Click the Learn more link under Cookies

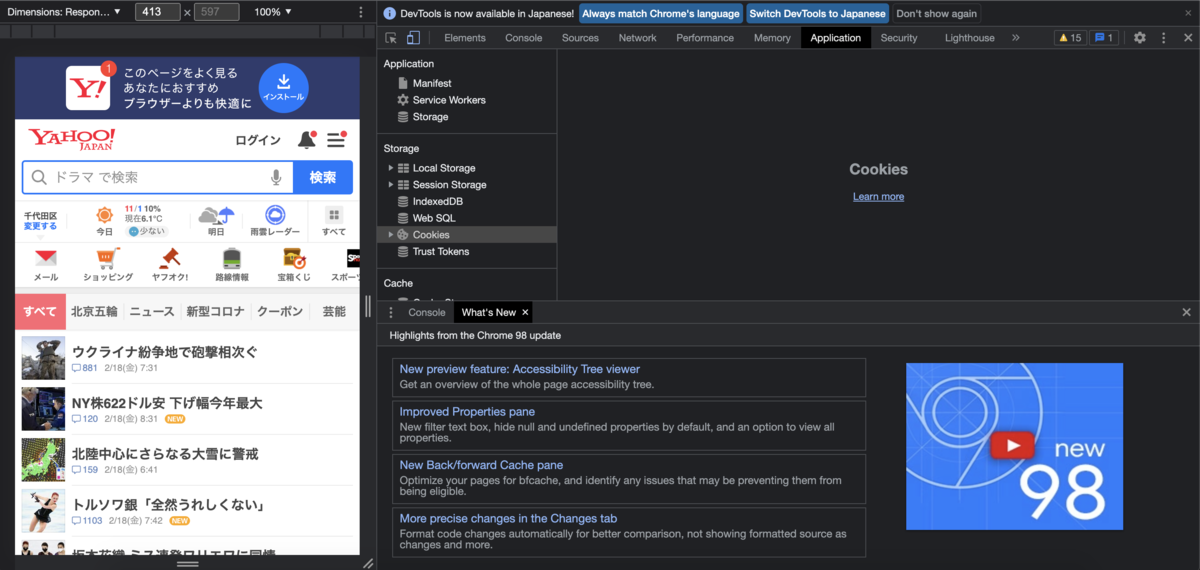pyautogui.click(x=878, y=197)
